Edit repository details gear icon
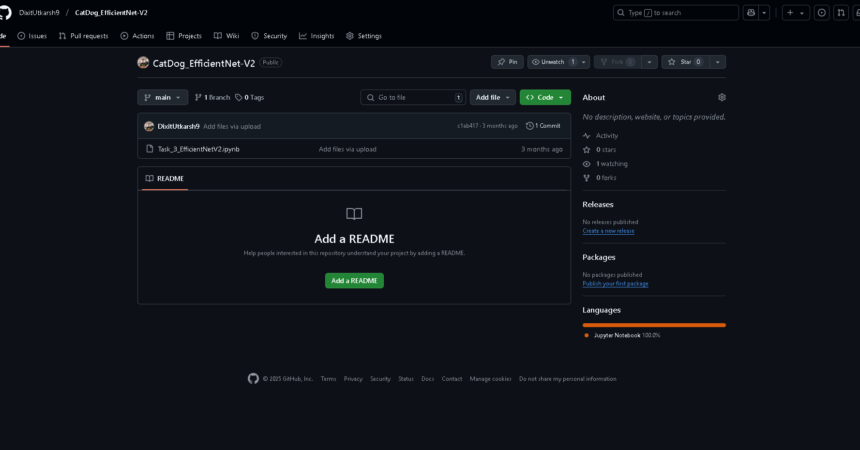The width and height of the screenshot is (860, 450). click(722, 97)
